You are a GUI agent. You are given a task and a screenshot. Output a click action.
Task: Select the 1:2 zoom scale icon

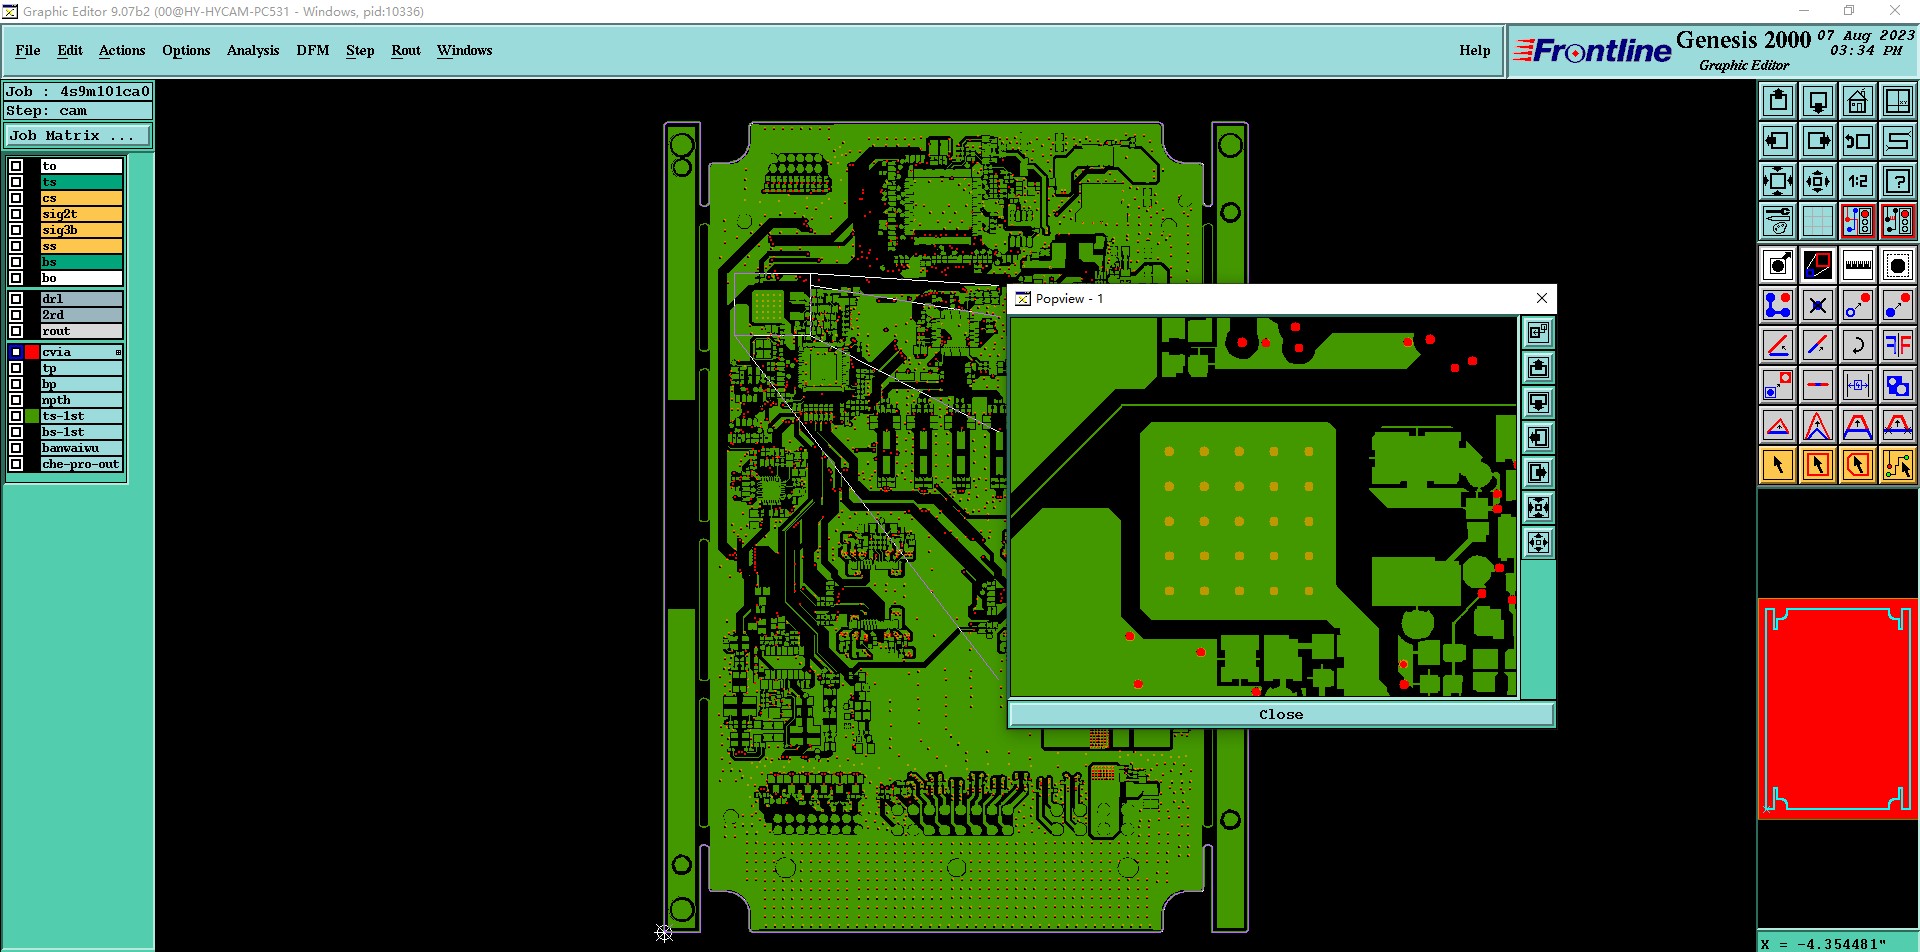click(x=1857, y=181)
